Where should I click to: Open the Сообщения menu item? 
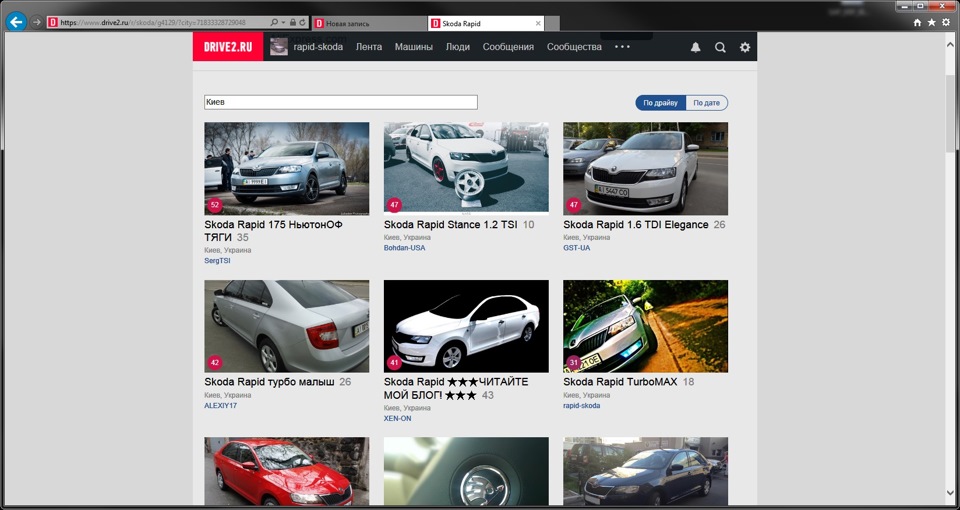(508, 47)
